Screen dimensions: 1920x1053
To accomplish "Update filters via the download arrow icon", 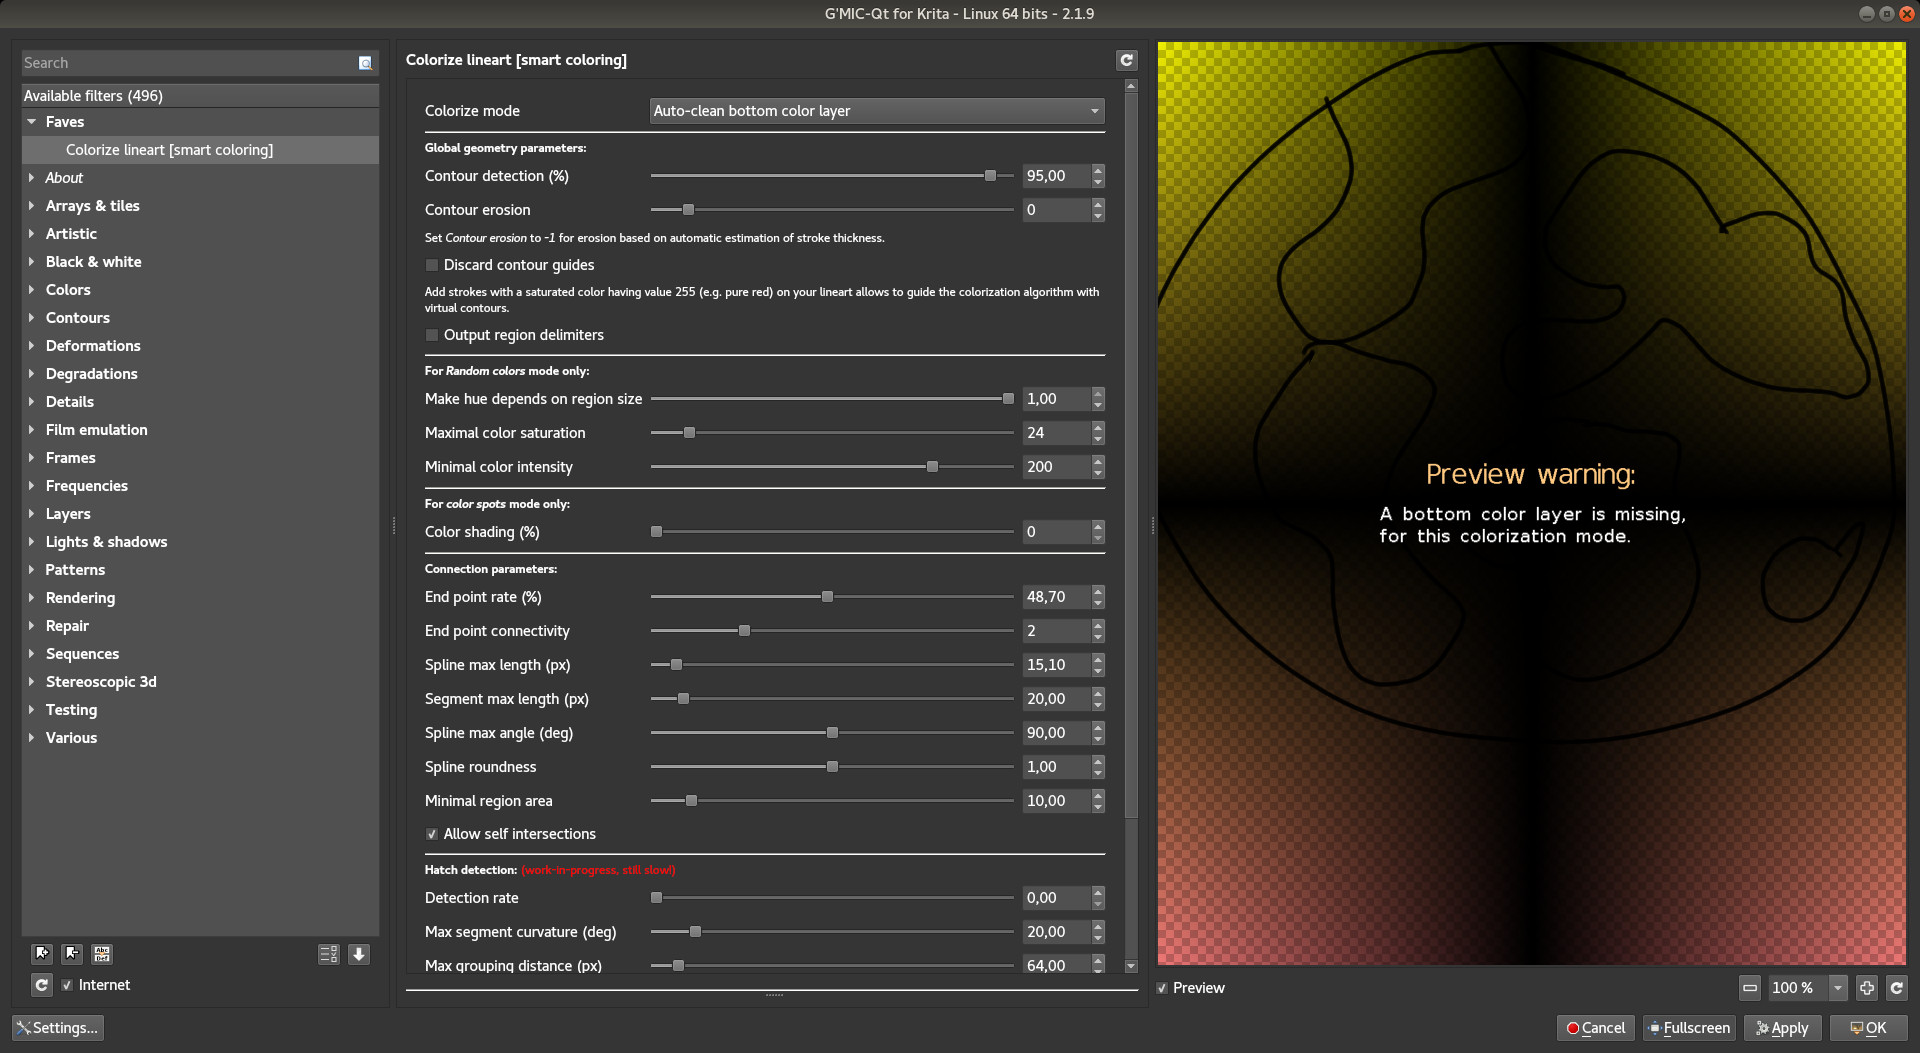I will click(358, 954).
